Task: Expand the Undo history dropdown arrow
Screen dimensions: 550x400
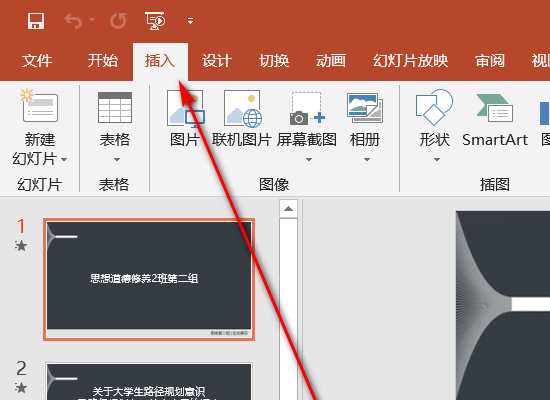Action: pyautogui.click(x=92, y=20)
